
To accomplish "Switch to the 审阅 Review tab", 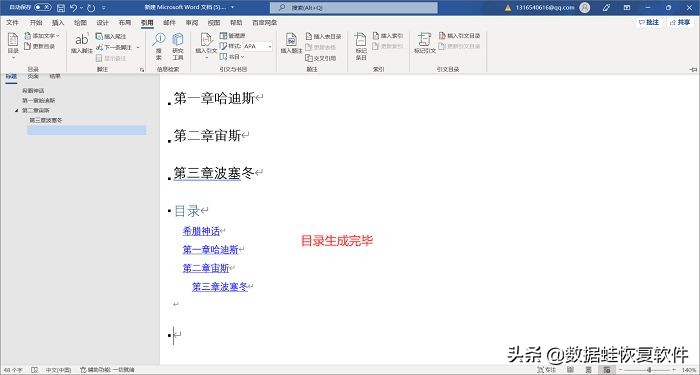I will point(192,22).
